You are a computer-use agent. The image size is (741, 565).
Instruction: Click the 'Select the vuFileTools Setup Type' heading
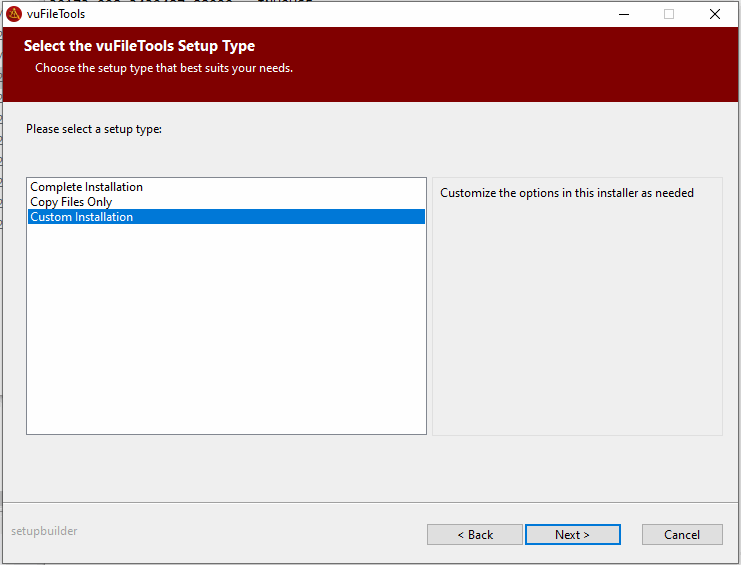(139, 46)
